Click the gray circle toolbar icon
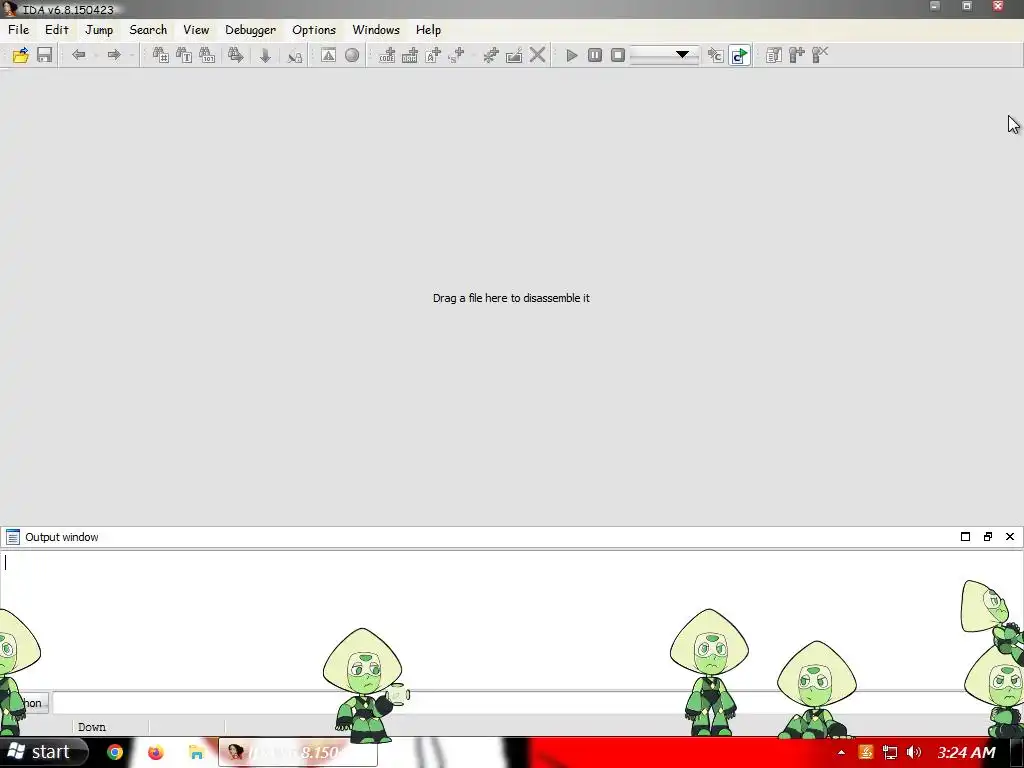The height and width of the screenshot is (768, 1024). click(x=352, y=56)
